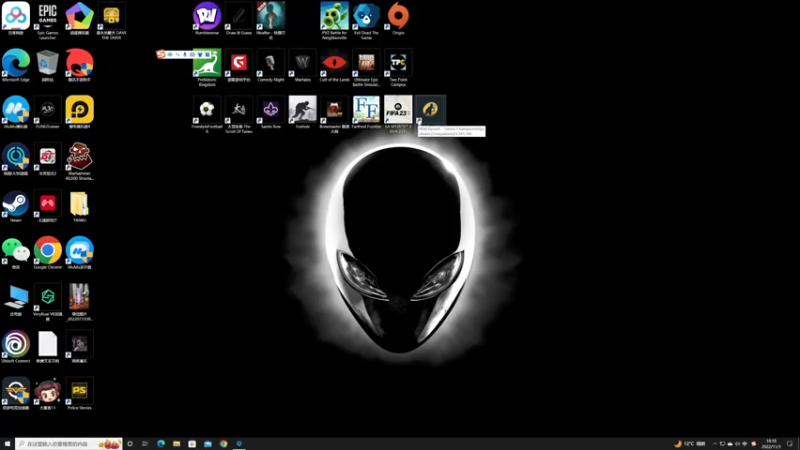
Task: Open the WeChat image file thumbnail
Action: [x=80, y=301]
